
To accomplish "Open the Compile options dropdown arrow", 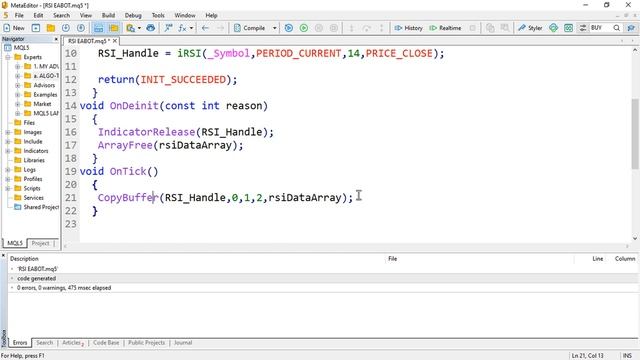I will click(x=274, y=28).
